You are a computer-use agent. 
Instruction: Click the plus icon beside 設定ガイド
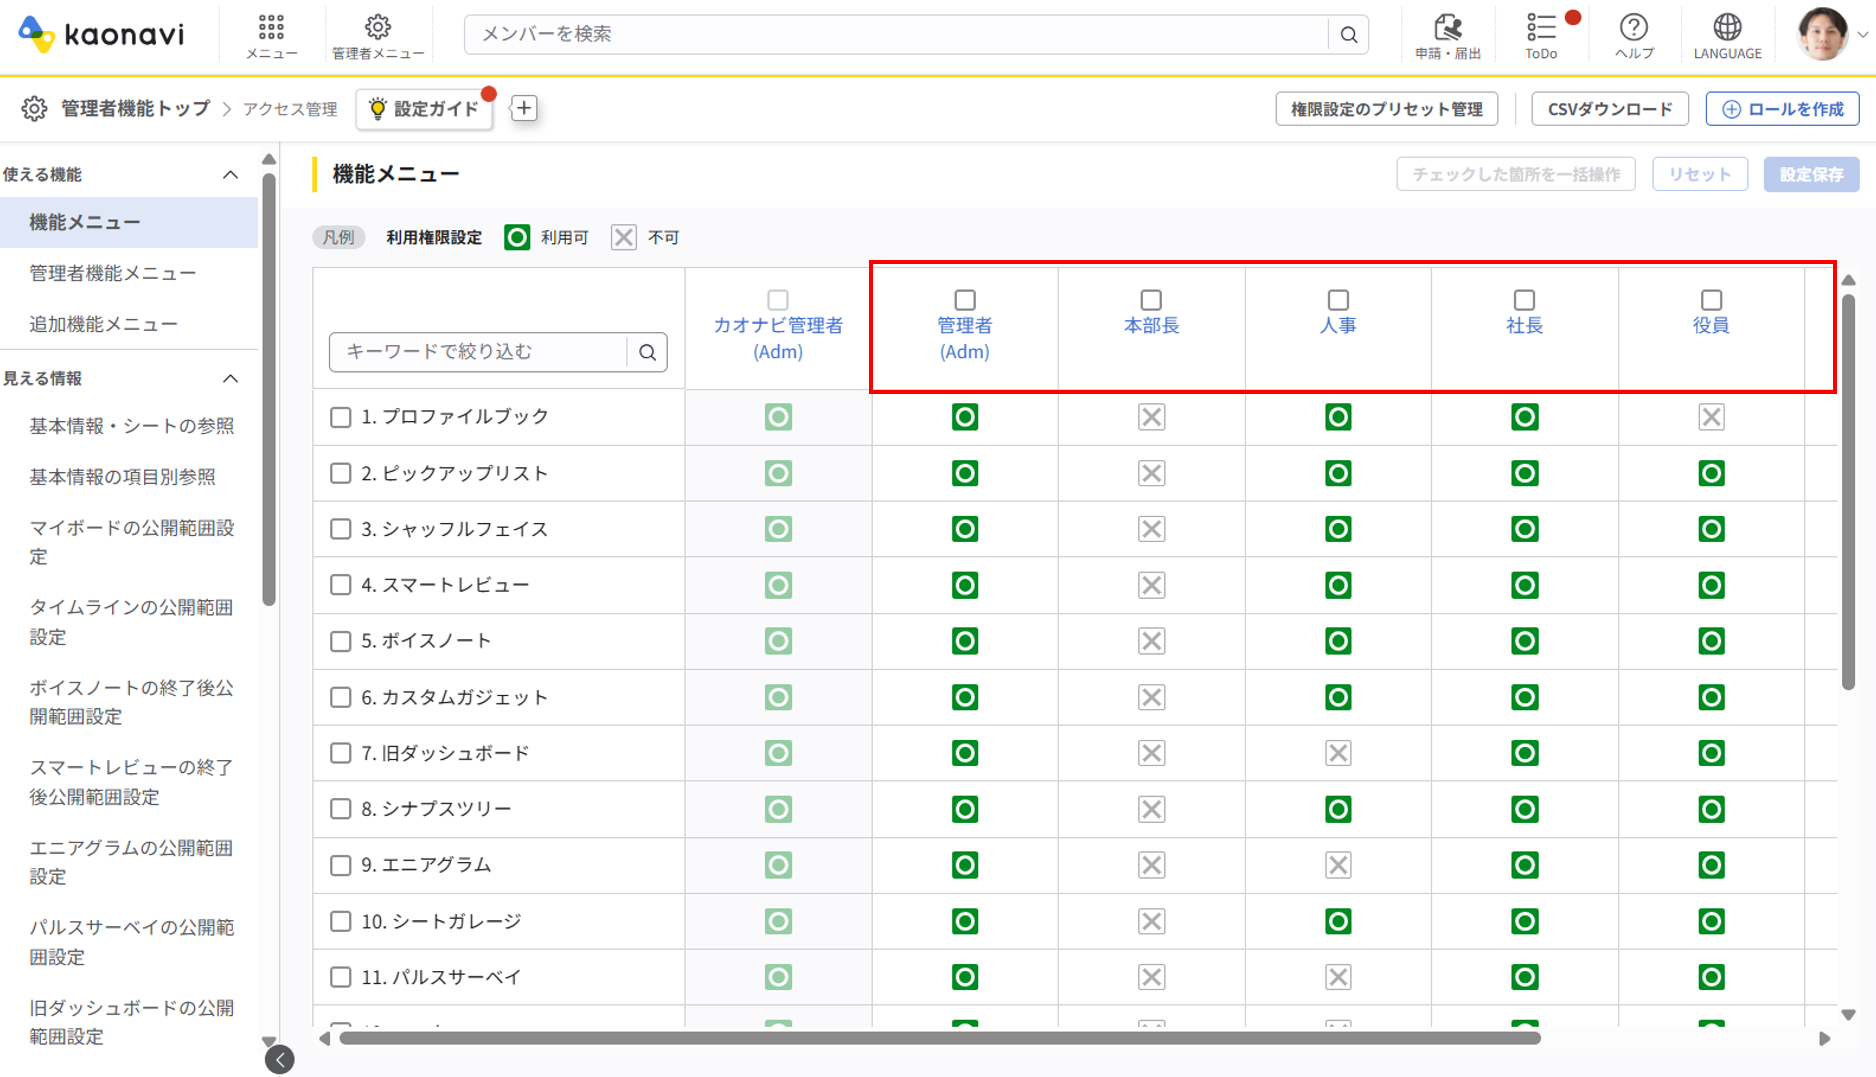click(x=524, y=108)
